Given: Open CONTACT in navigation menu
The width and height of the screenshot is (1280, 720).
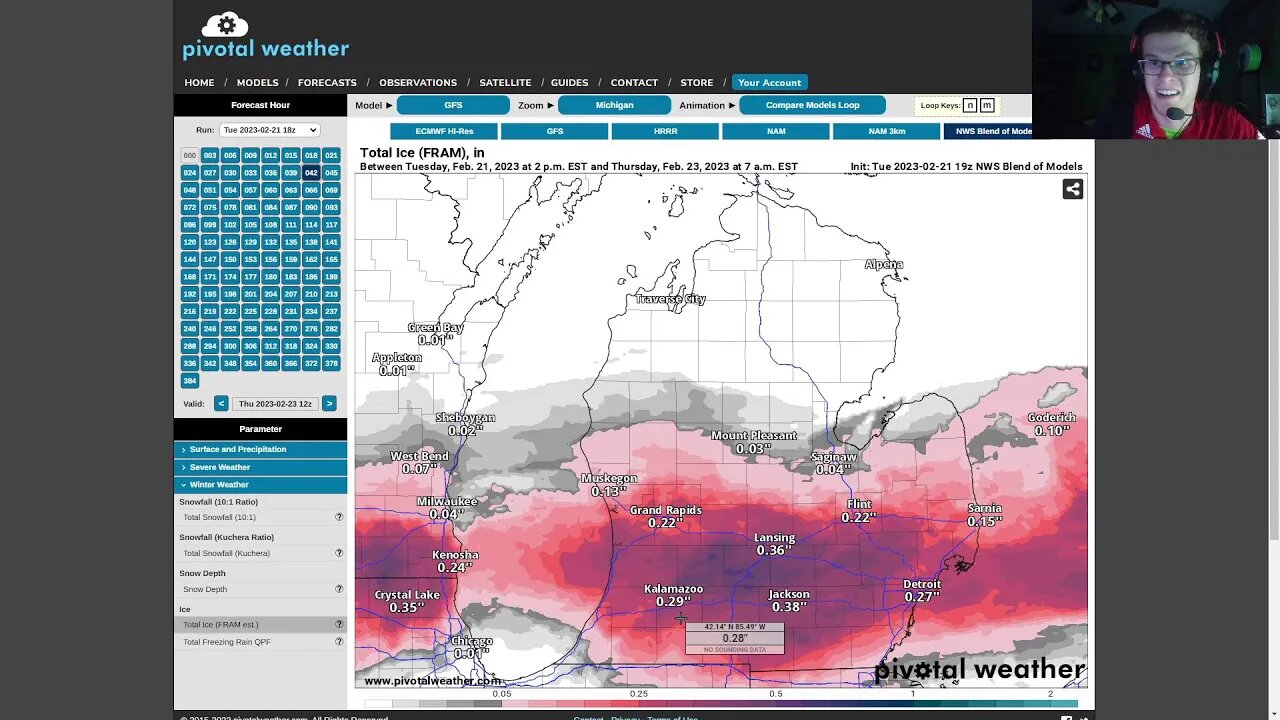Looking at the screenshot, I should 634,83.
